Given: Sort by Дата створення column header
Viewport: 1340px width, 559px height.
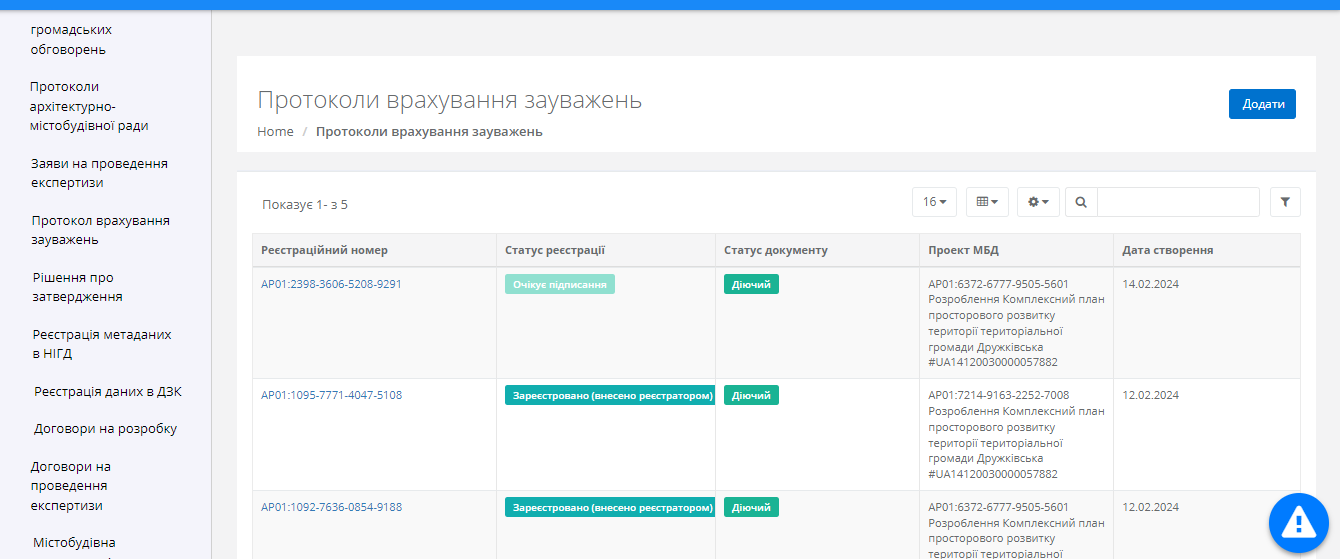Looking at the screenshot, I should click(x=1168, y=250).
